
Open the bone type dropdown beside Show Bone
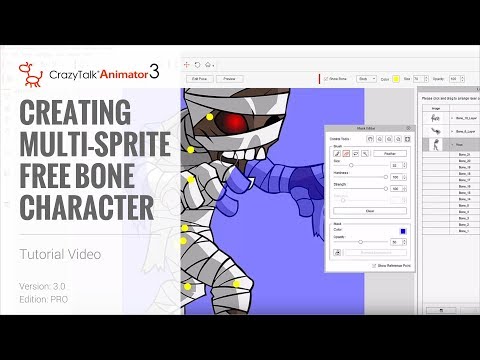click(x=366, y=79)
